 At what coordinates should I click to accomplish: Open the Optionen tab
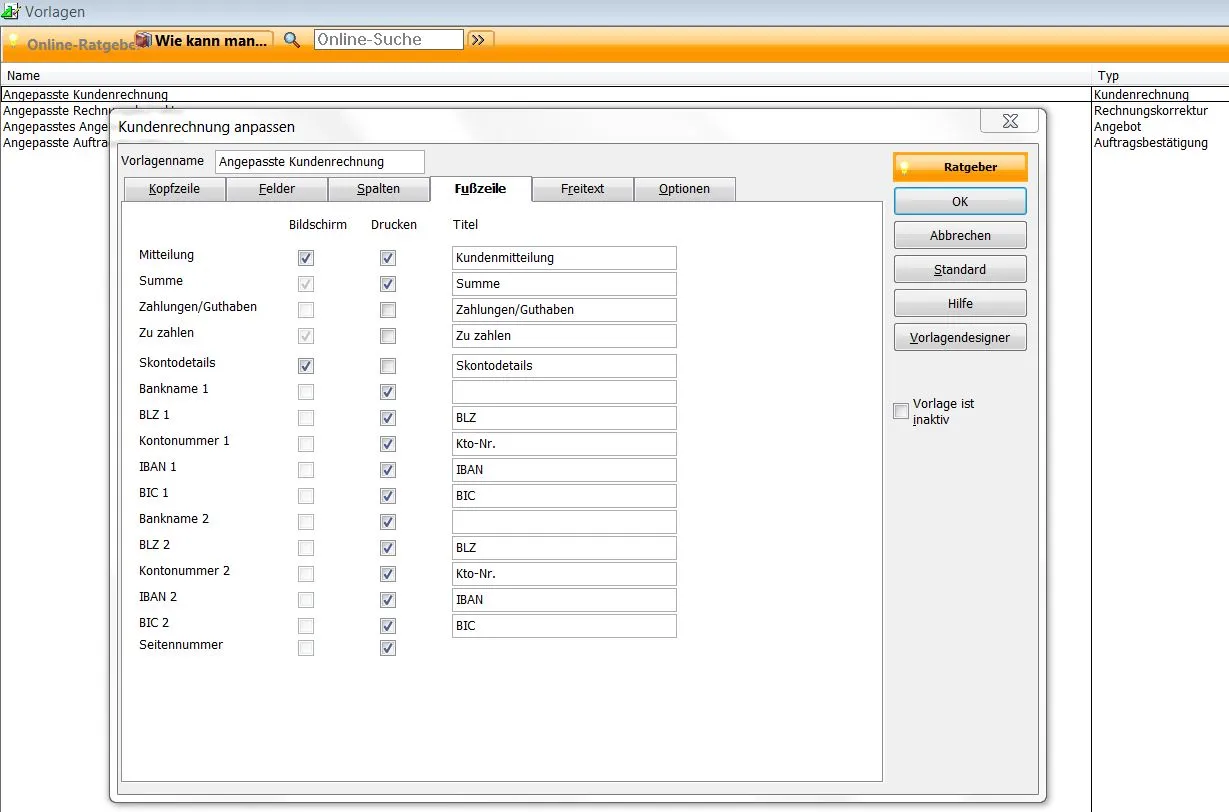[685, 188]
